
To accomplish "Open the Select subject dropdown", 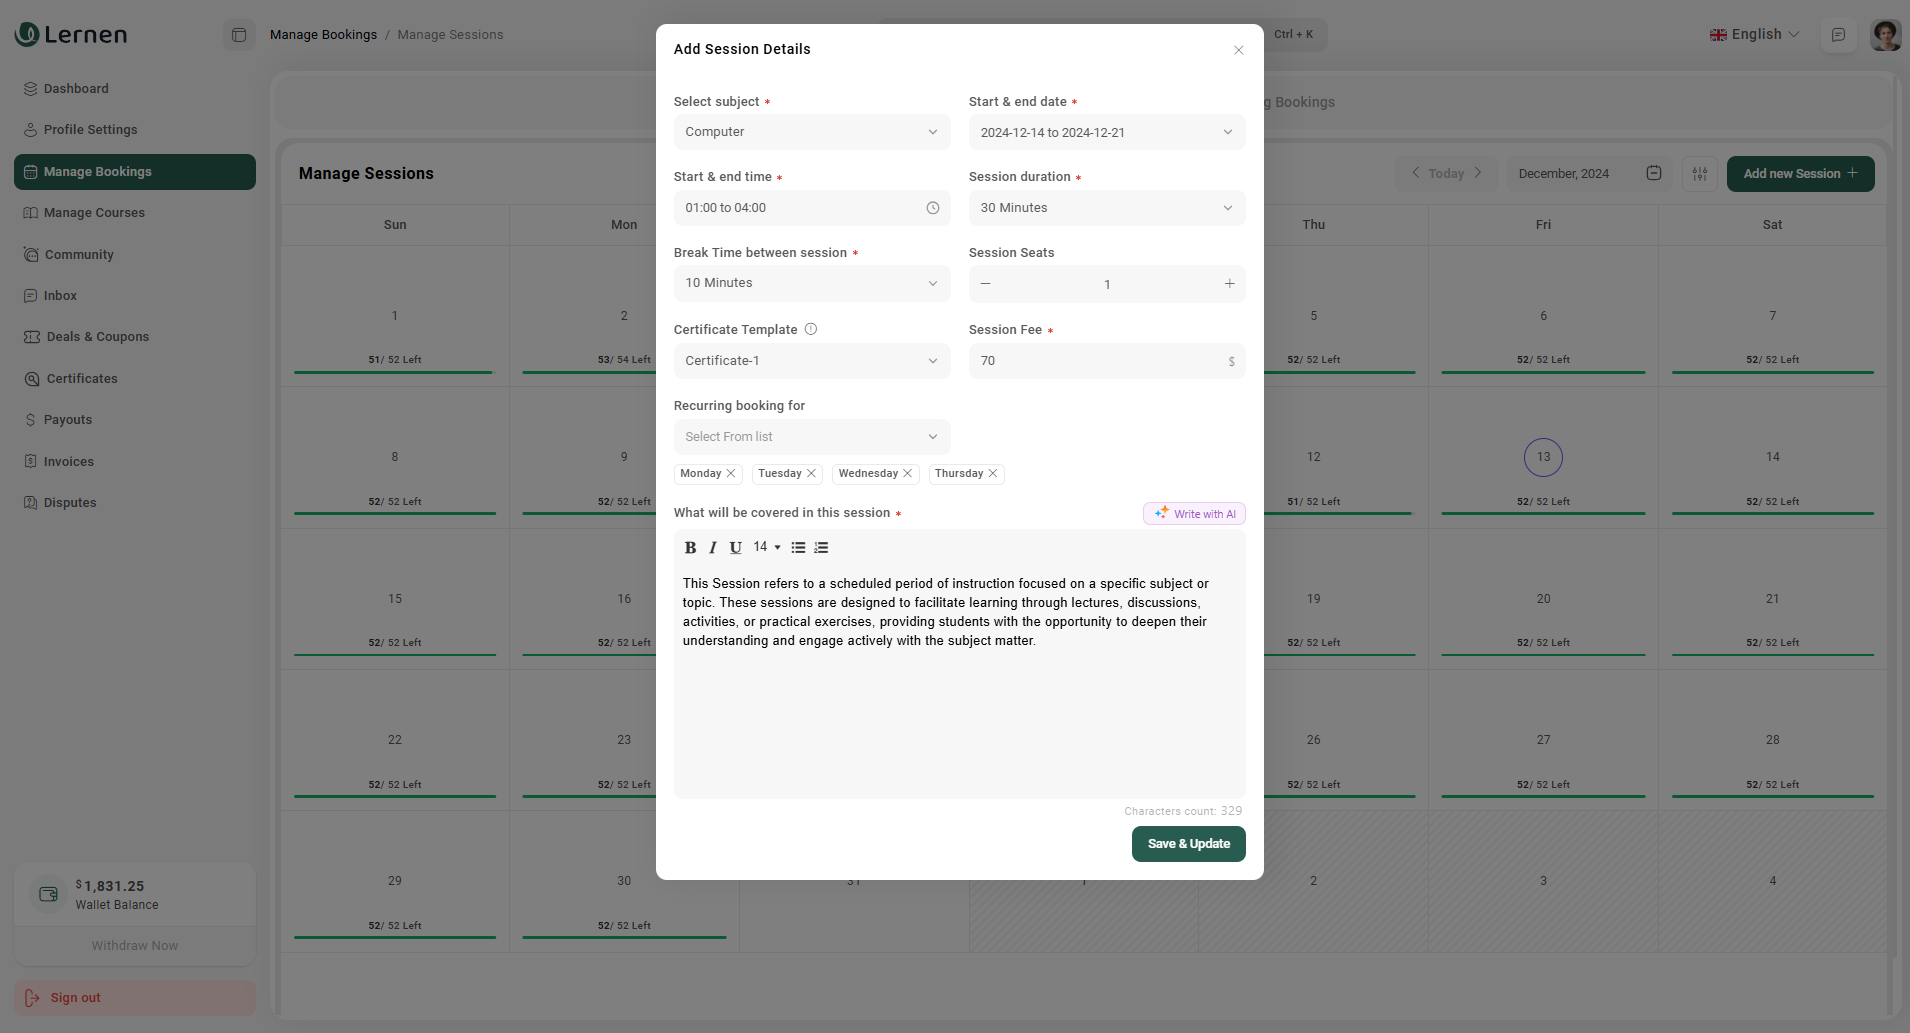I will click(x=811, y=132).
